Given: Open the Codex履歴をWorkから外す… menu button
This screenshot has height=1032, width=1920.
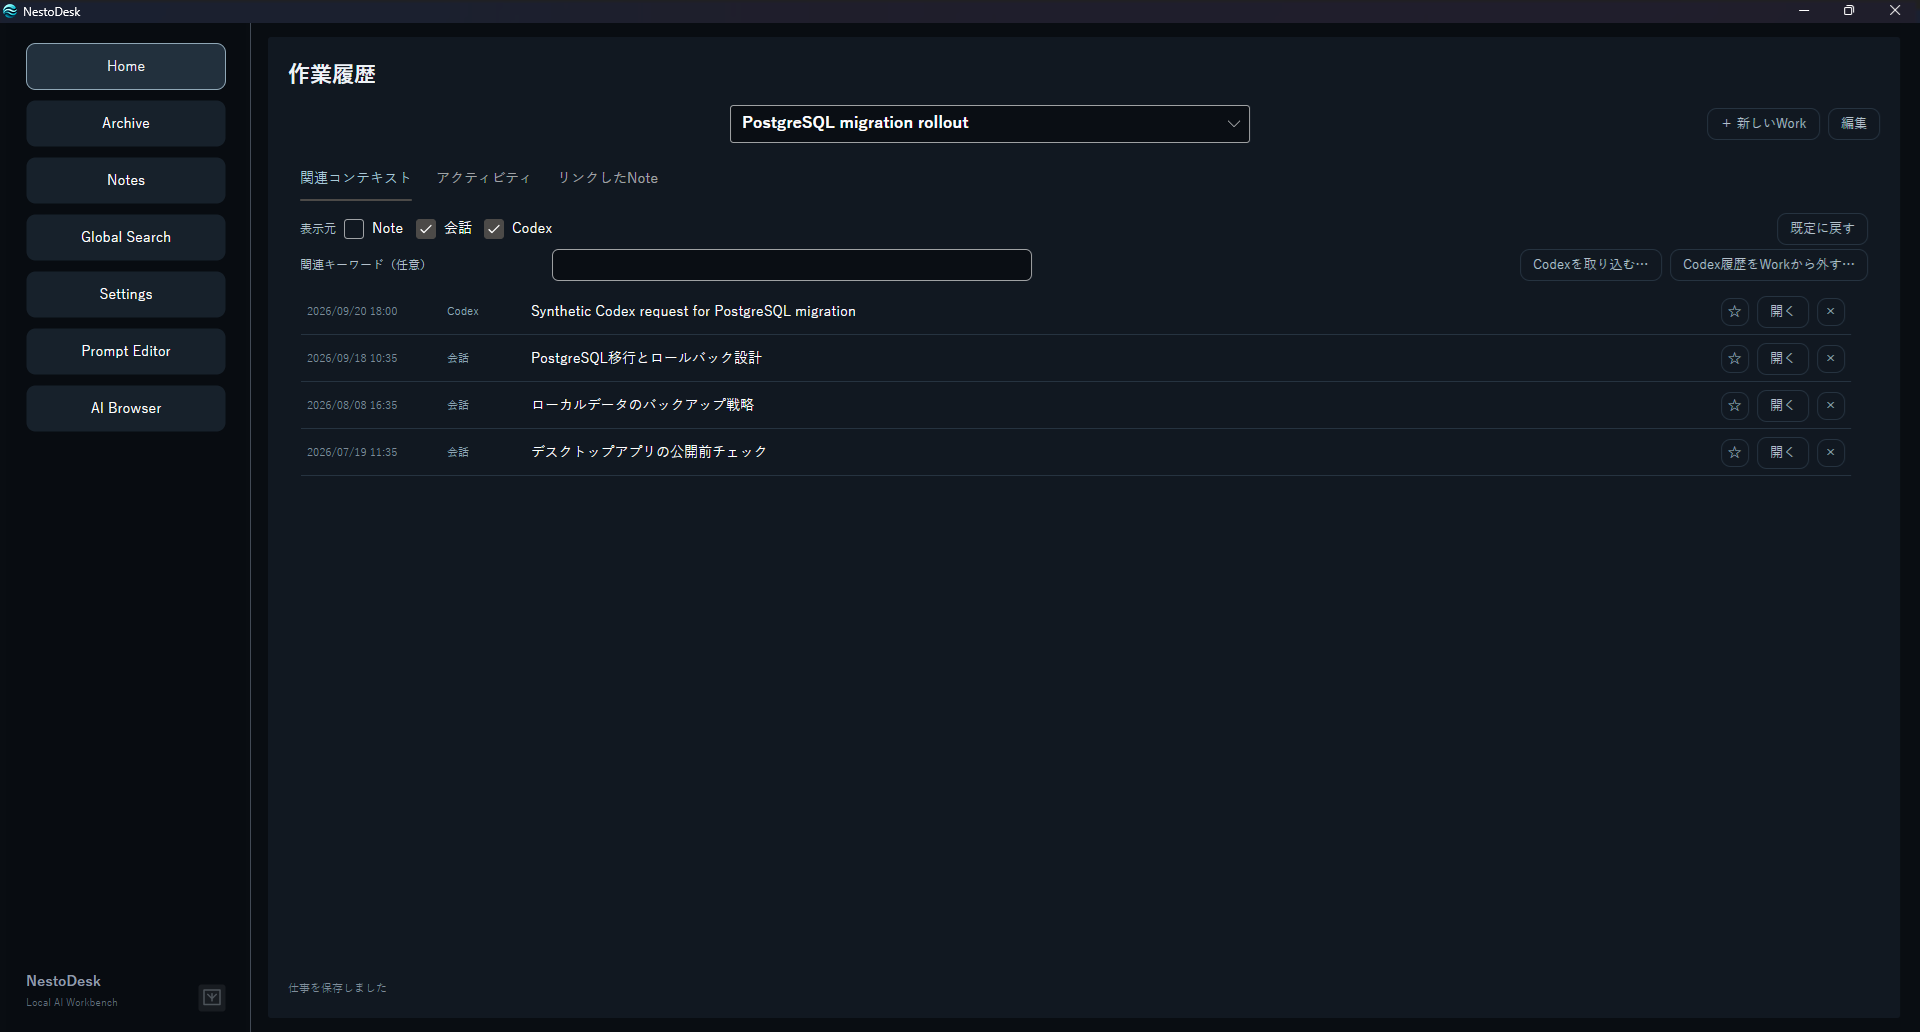Looking at the screenshot, I should tap(1769, 265).
